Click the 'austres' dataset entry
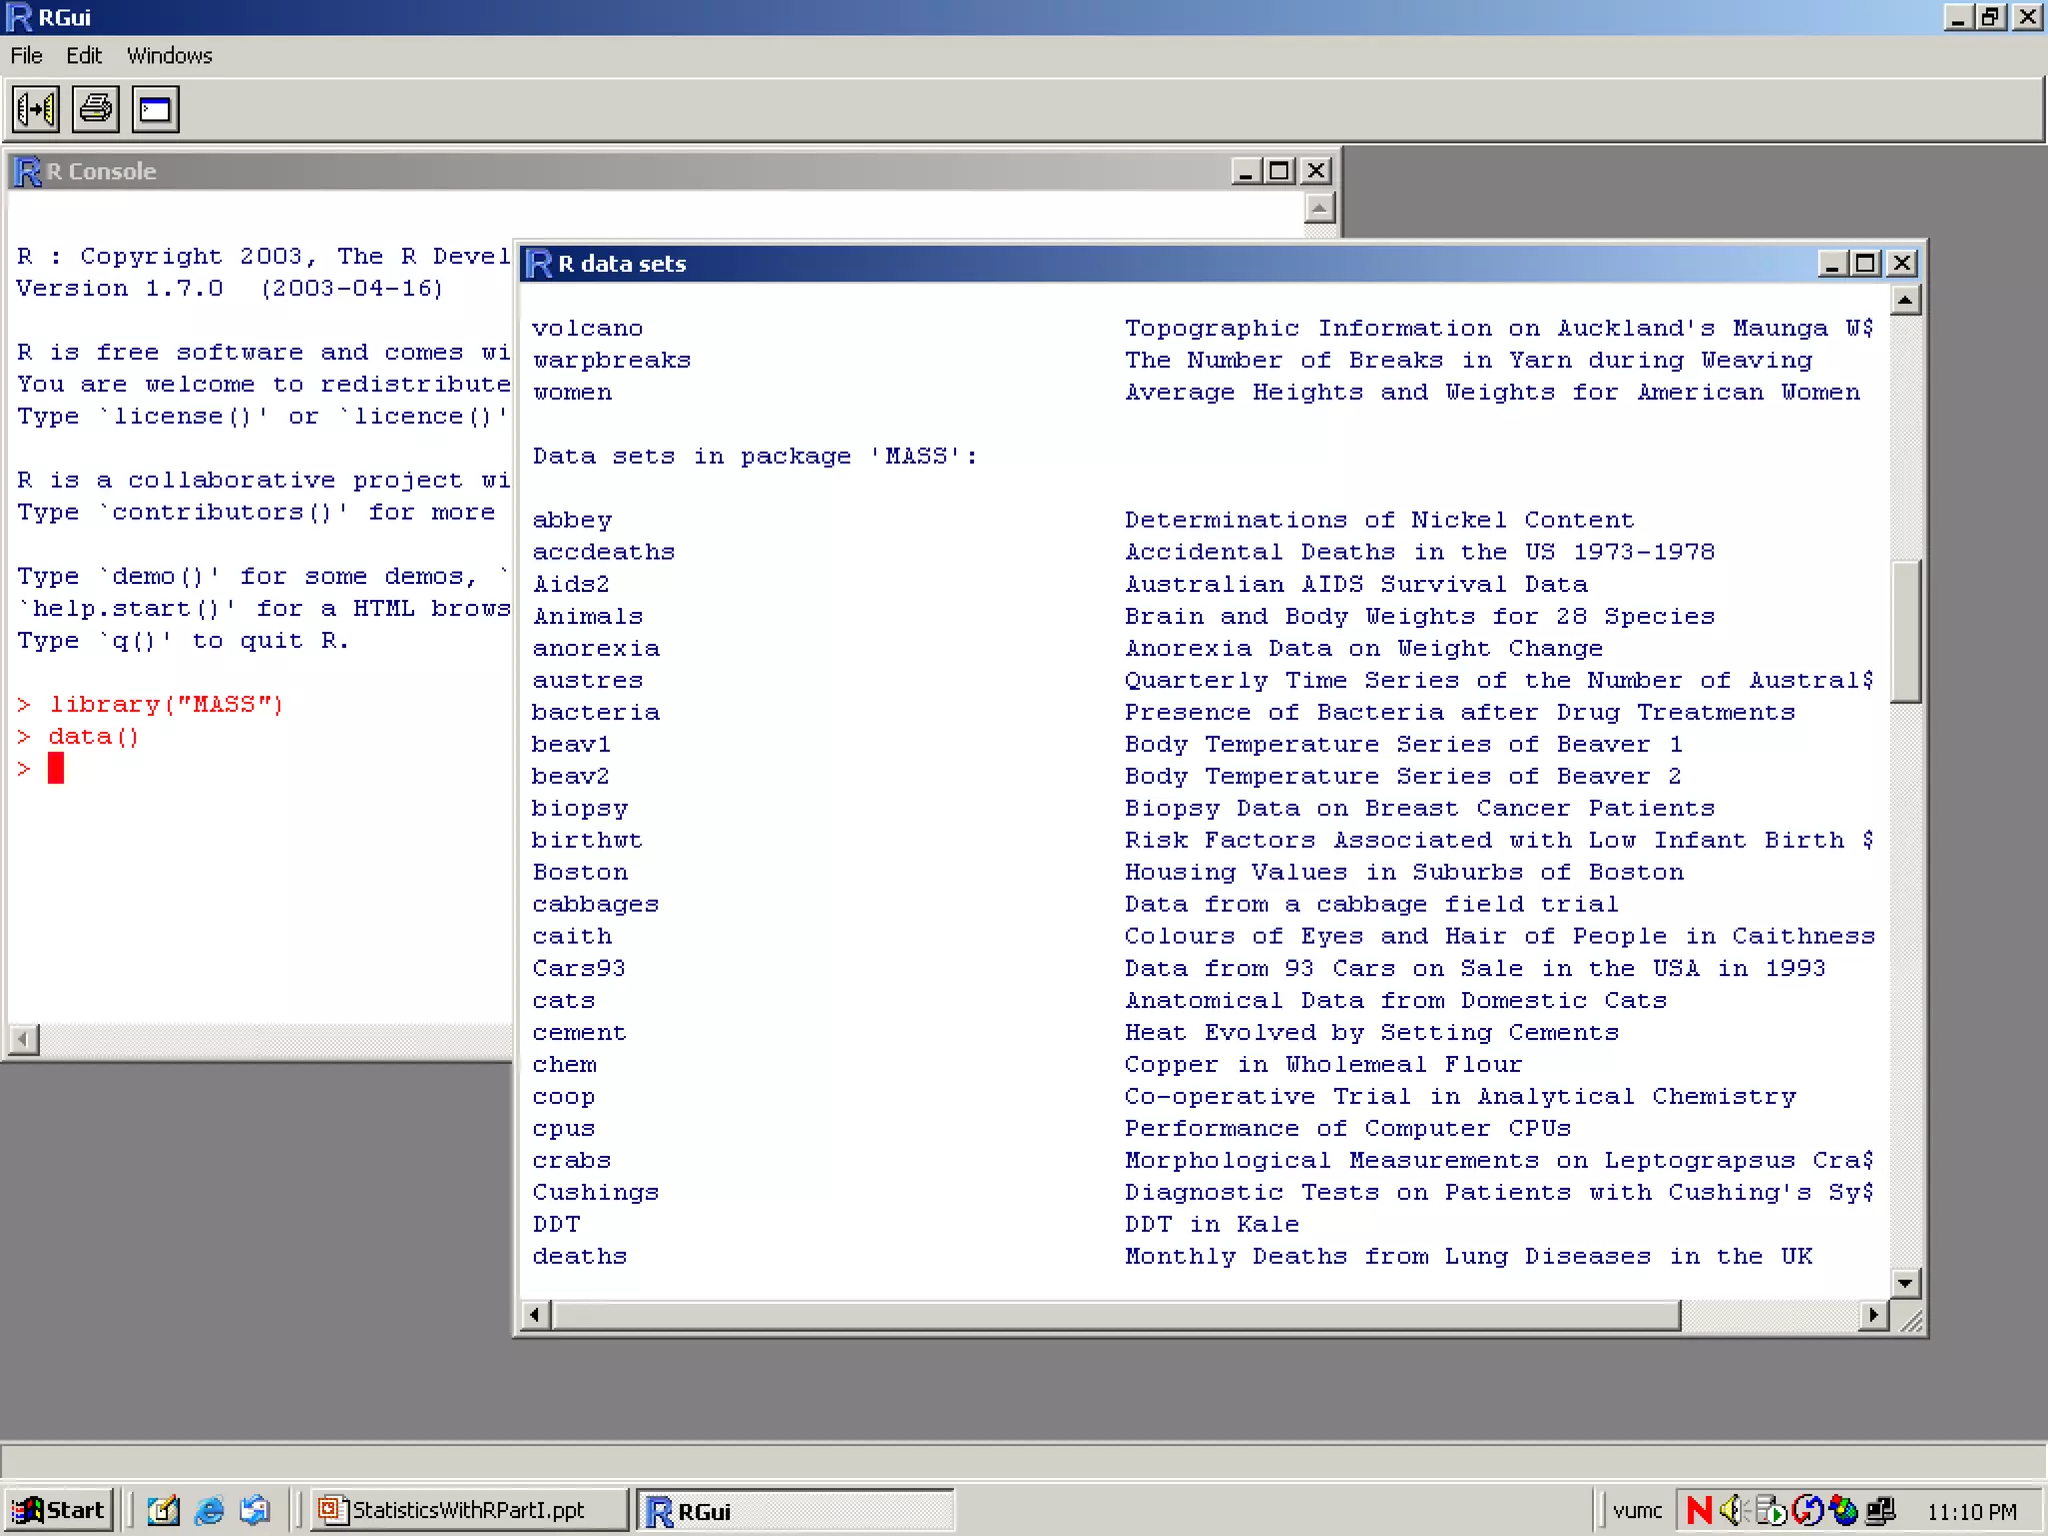The width and height of the screenshot is (2048, 1536). (588, 680)
